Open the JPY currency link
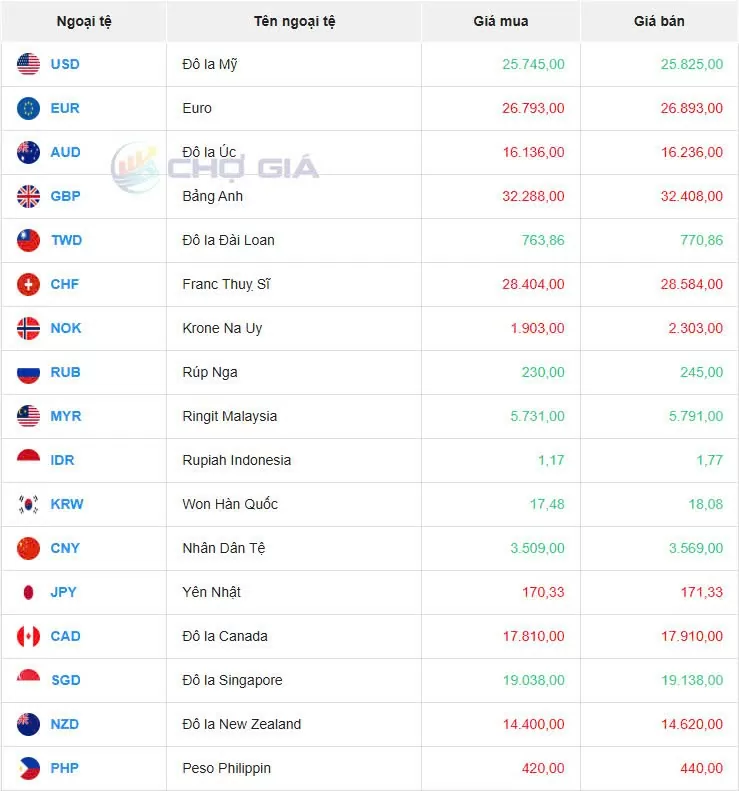The image size is (739, 791). 64,592
